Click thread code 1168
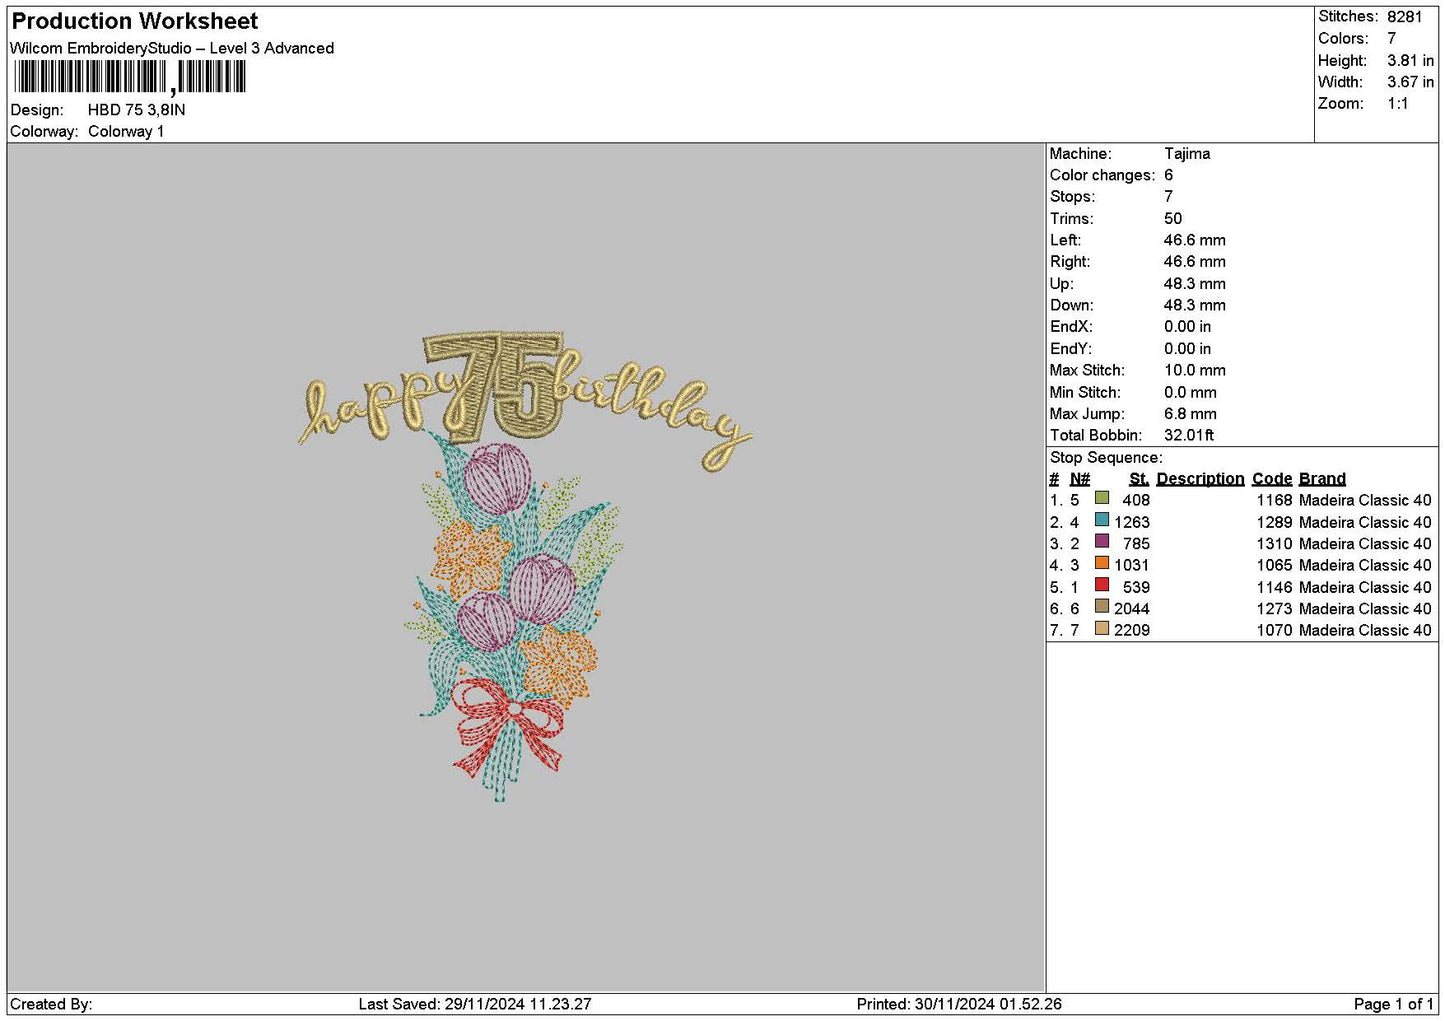The height and width of the screenshot is (1021, 1445). (1275, 500)
